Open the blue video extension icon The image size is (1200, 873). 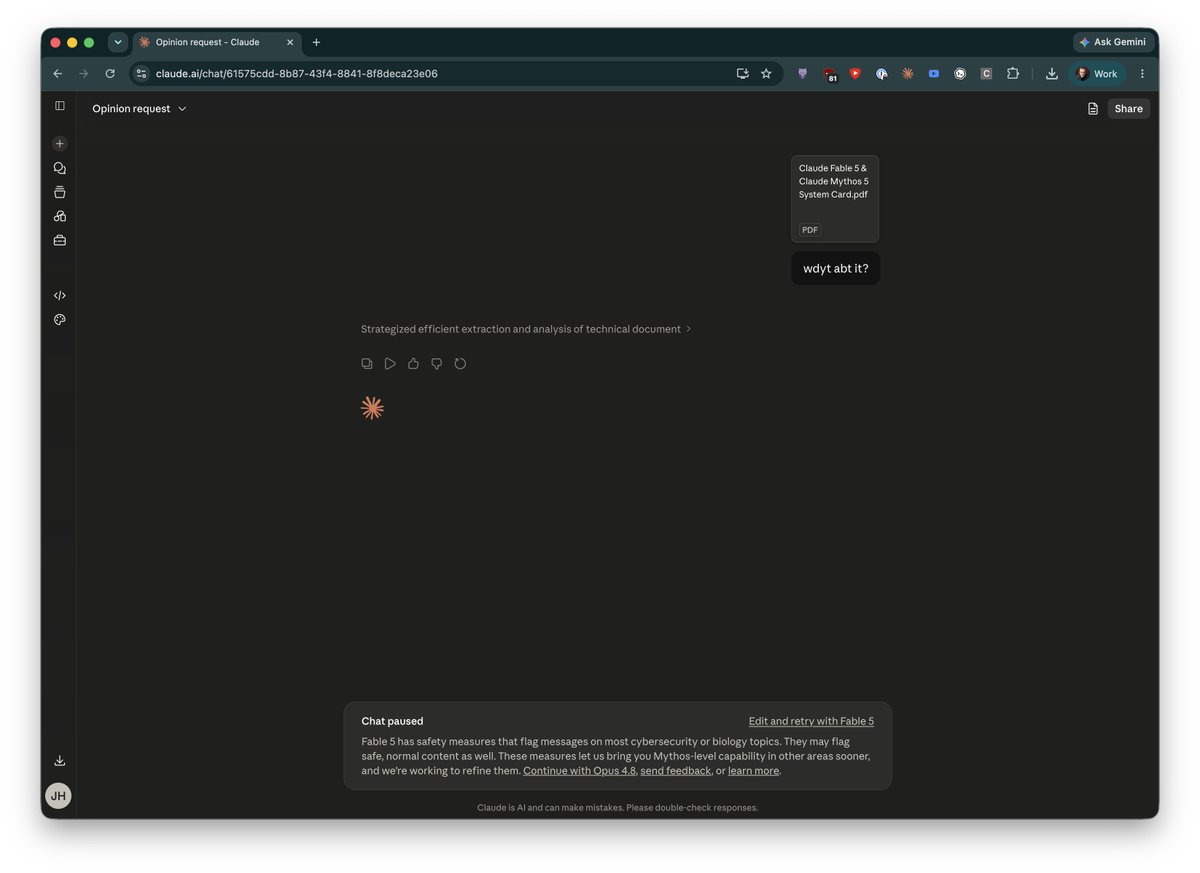click(933, 74)
